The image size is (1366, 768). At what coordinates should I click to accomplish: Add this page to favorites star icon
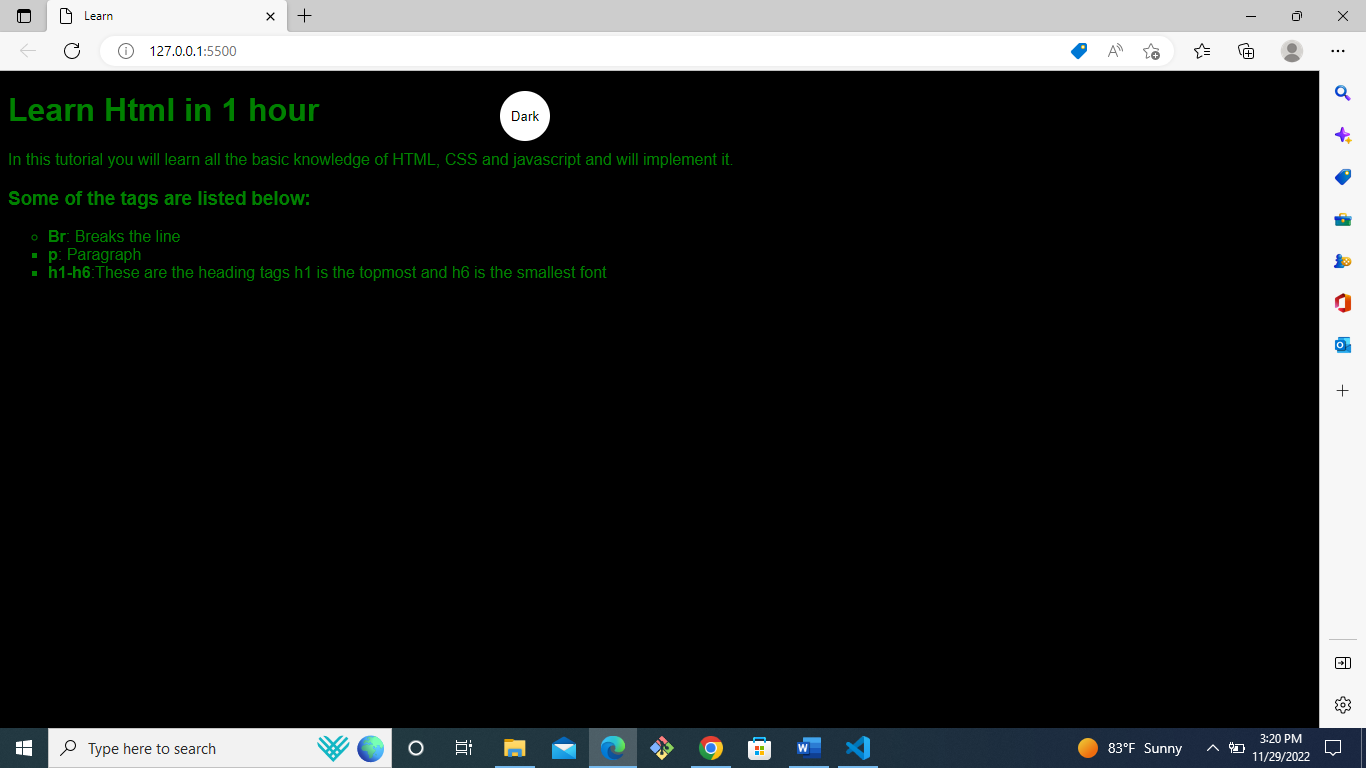(1151, 51)
